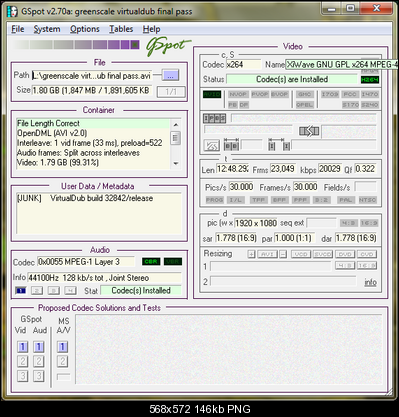Click the green CBR audio indicator

pos(151,262)
